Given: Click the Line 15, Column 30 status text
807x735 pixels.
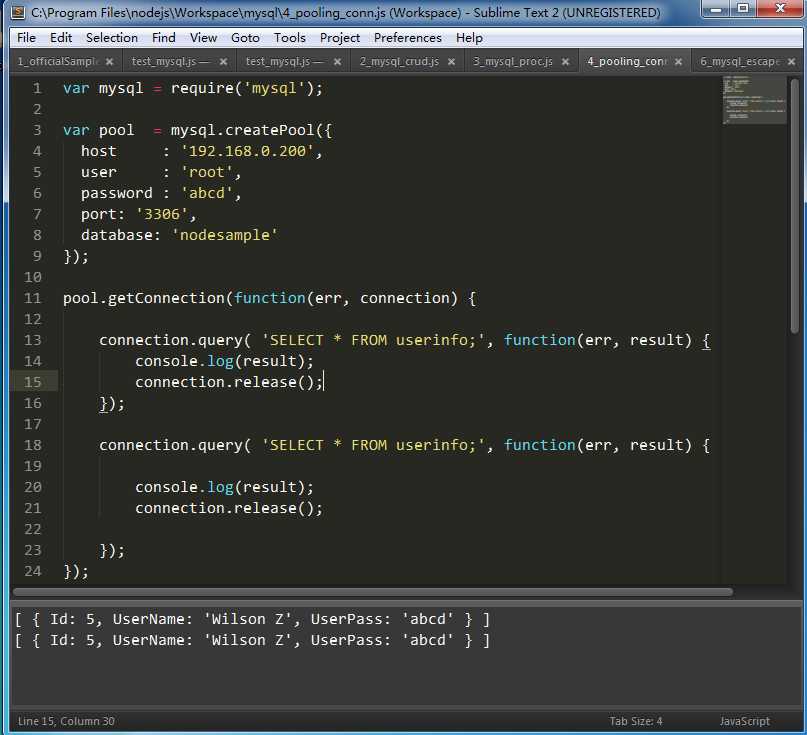Looking at the screenshot, I should [66, 721].
